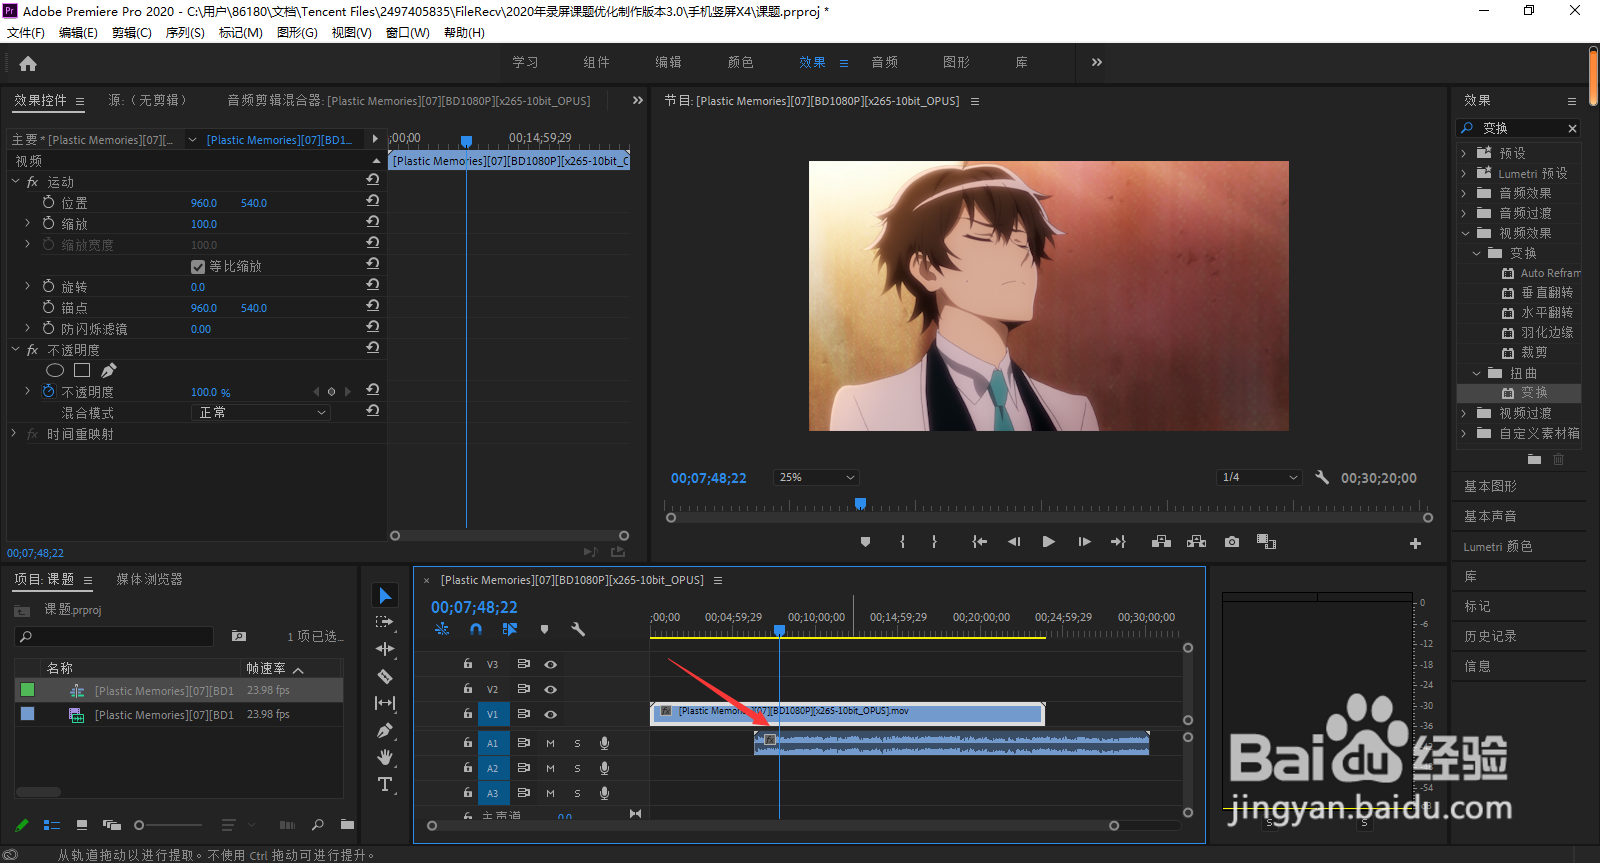Image resolution: width=1600 pixels, height=863 pixels.
Task: Select the Ripple Edit tool
Action: coord(385,649)
